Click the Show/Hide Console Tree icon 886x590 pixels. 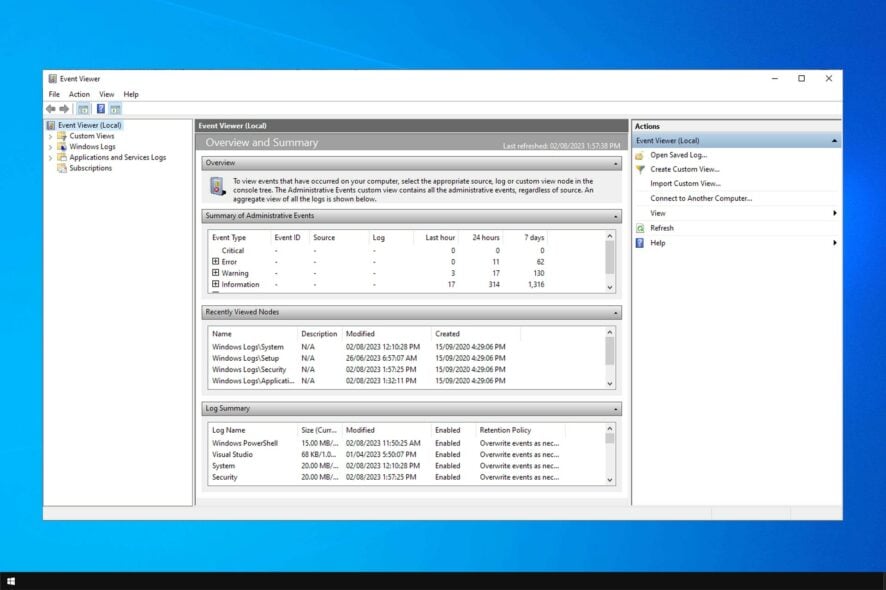(x=84, y=109)
